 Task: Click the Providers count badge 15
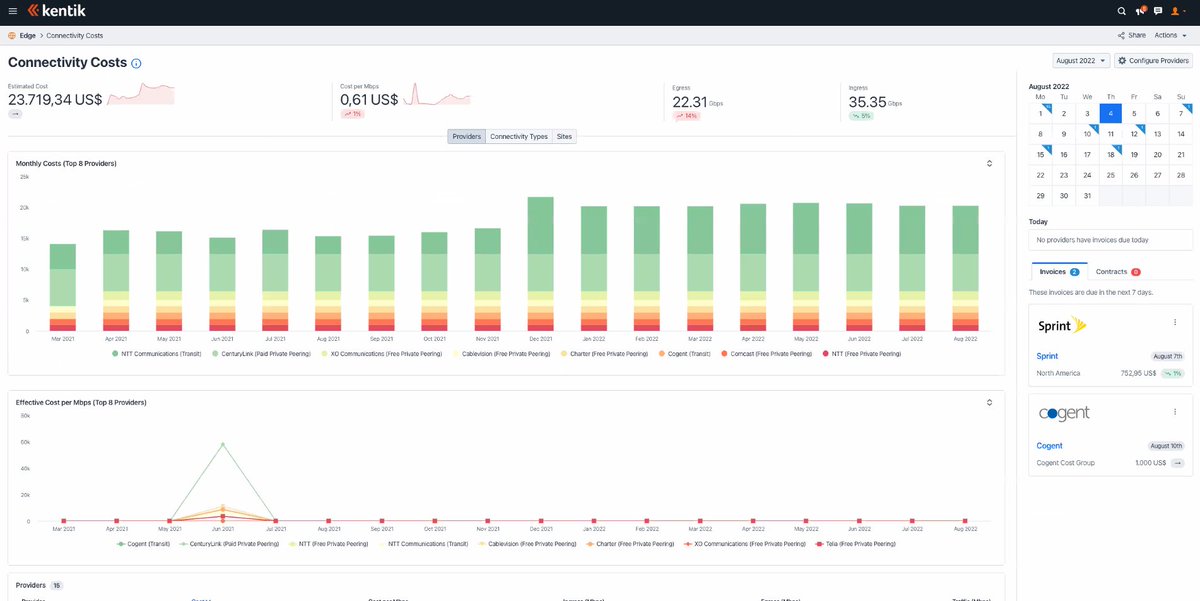tap(57, 585)
